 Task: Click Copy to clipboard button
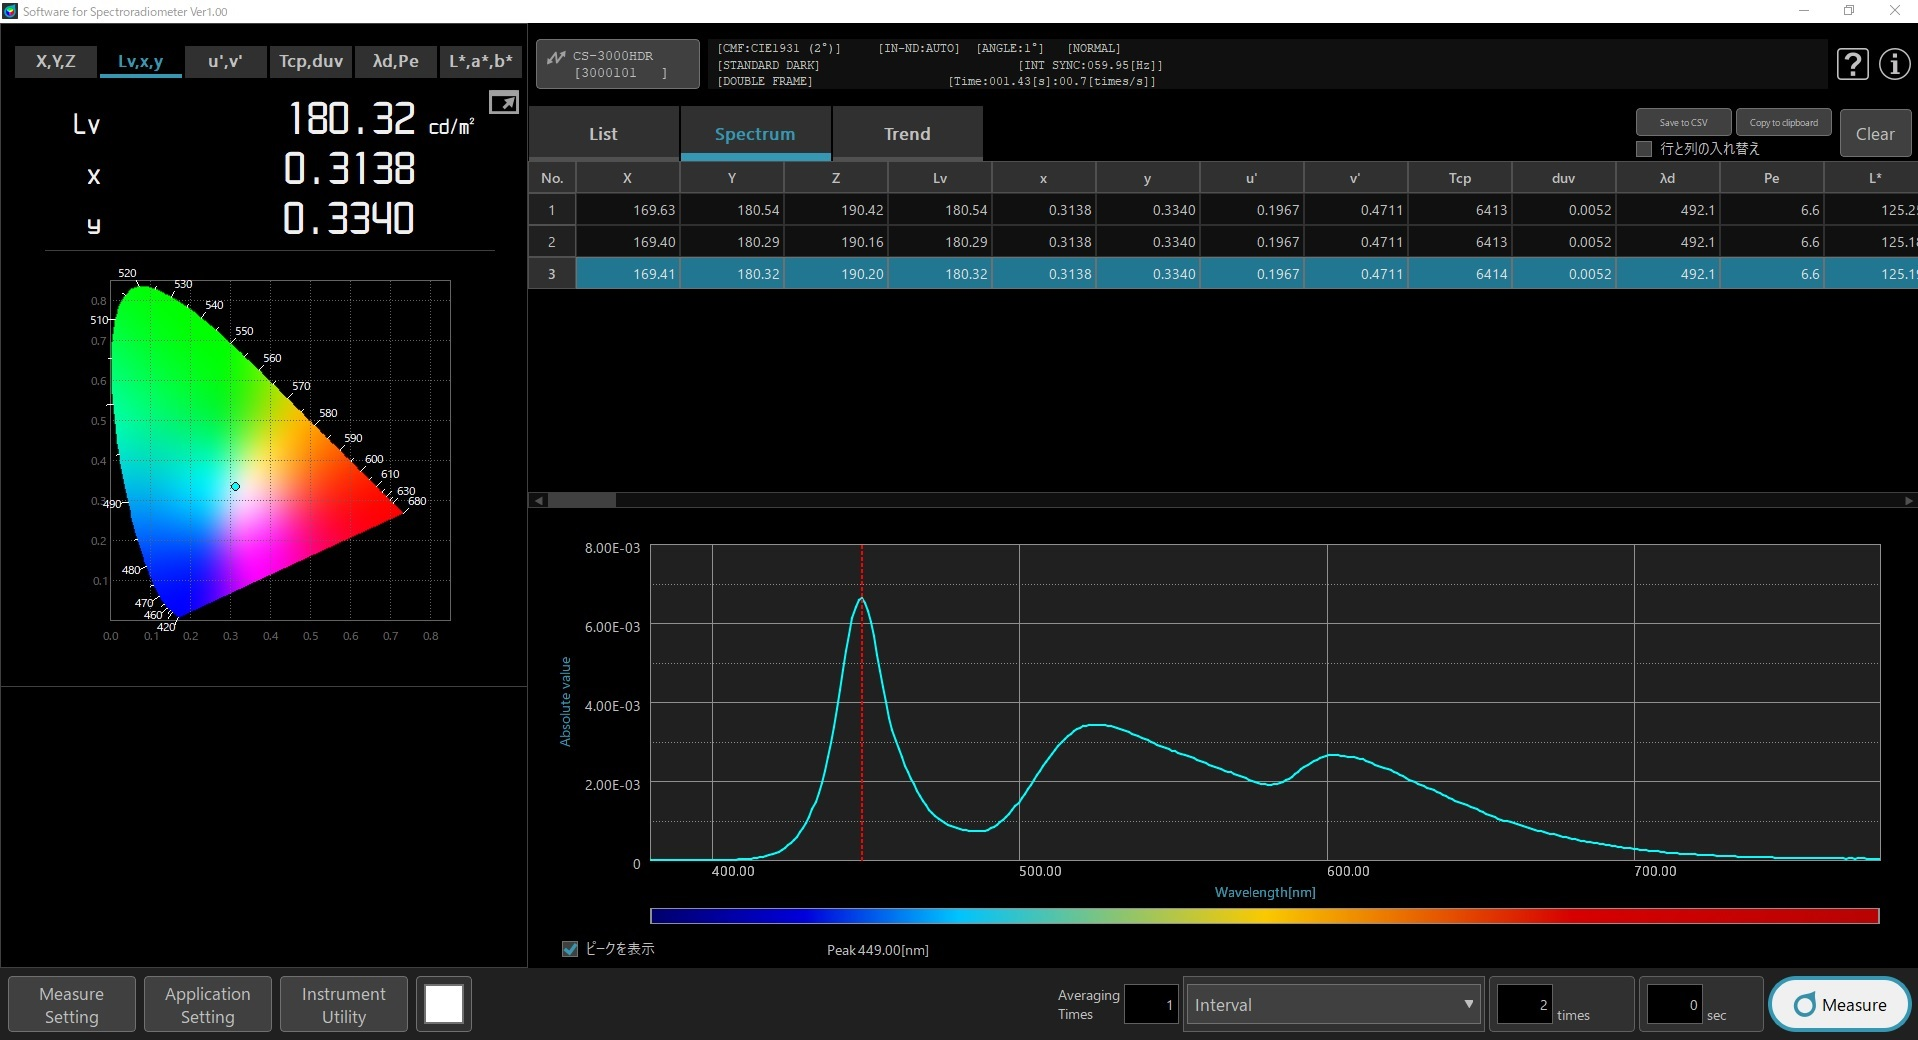click(1783, 122)
